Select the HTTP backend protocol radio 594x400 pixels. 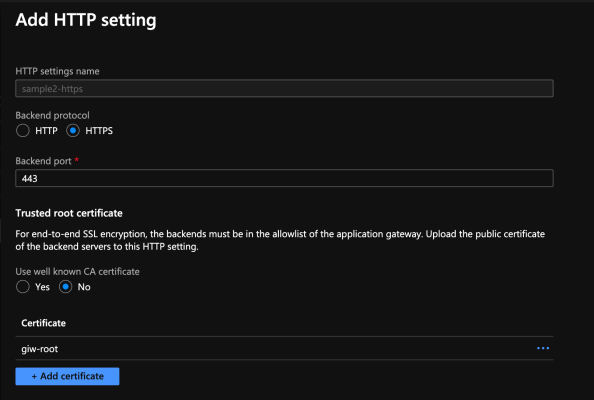23,131
